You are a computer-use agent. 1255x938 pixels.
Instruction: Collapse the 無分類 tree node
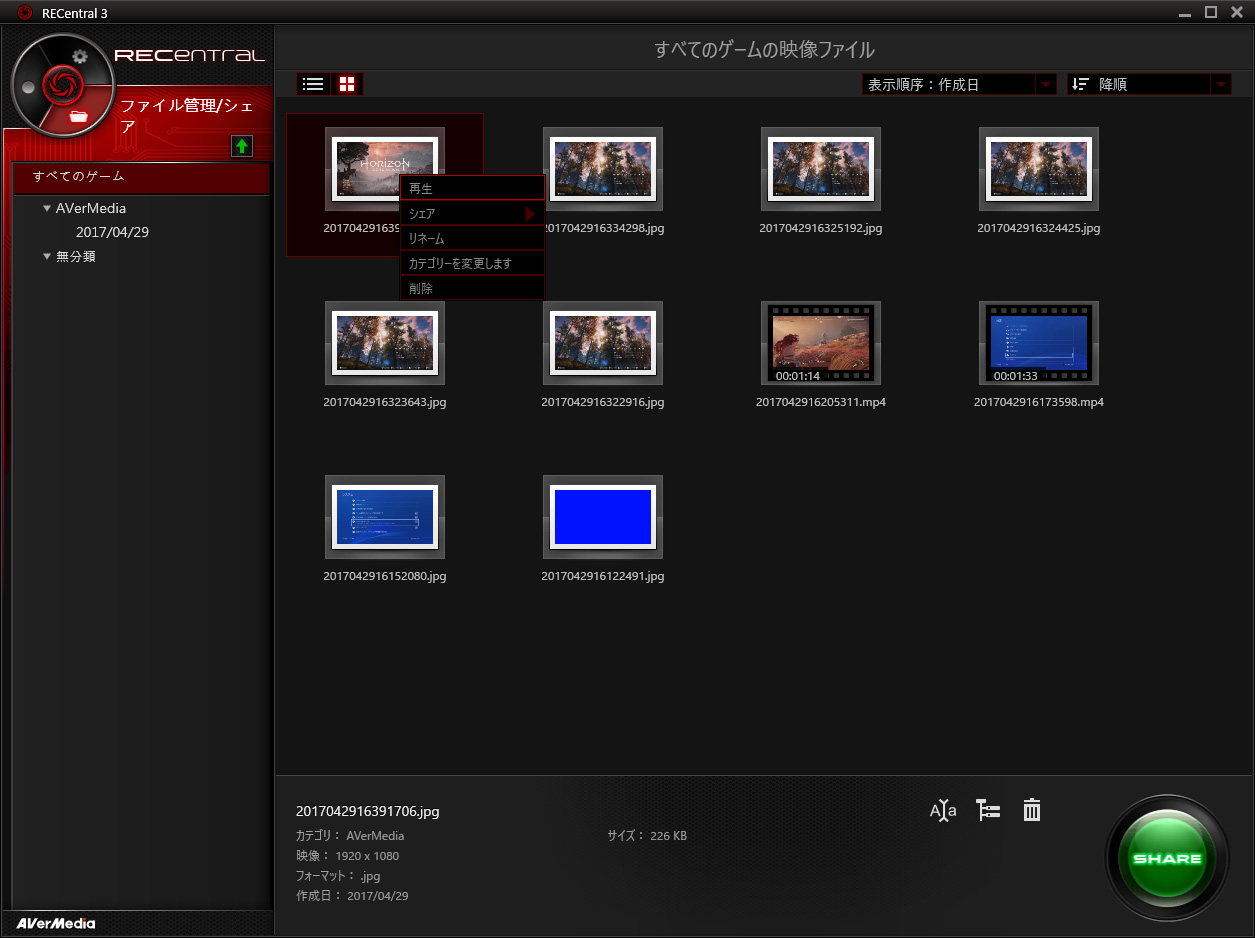point(47,257)
